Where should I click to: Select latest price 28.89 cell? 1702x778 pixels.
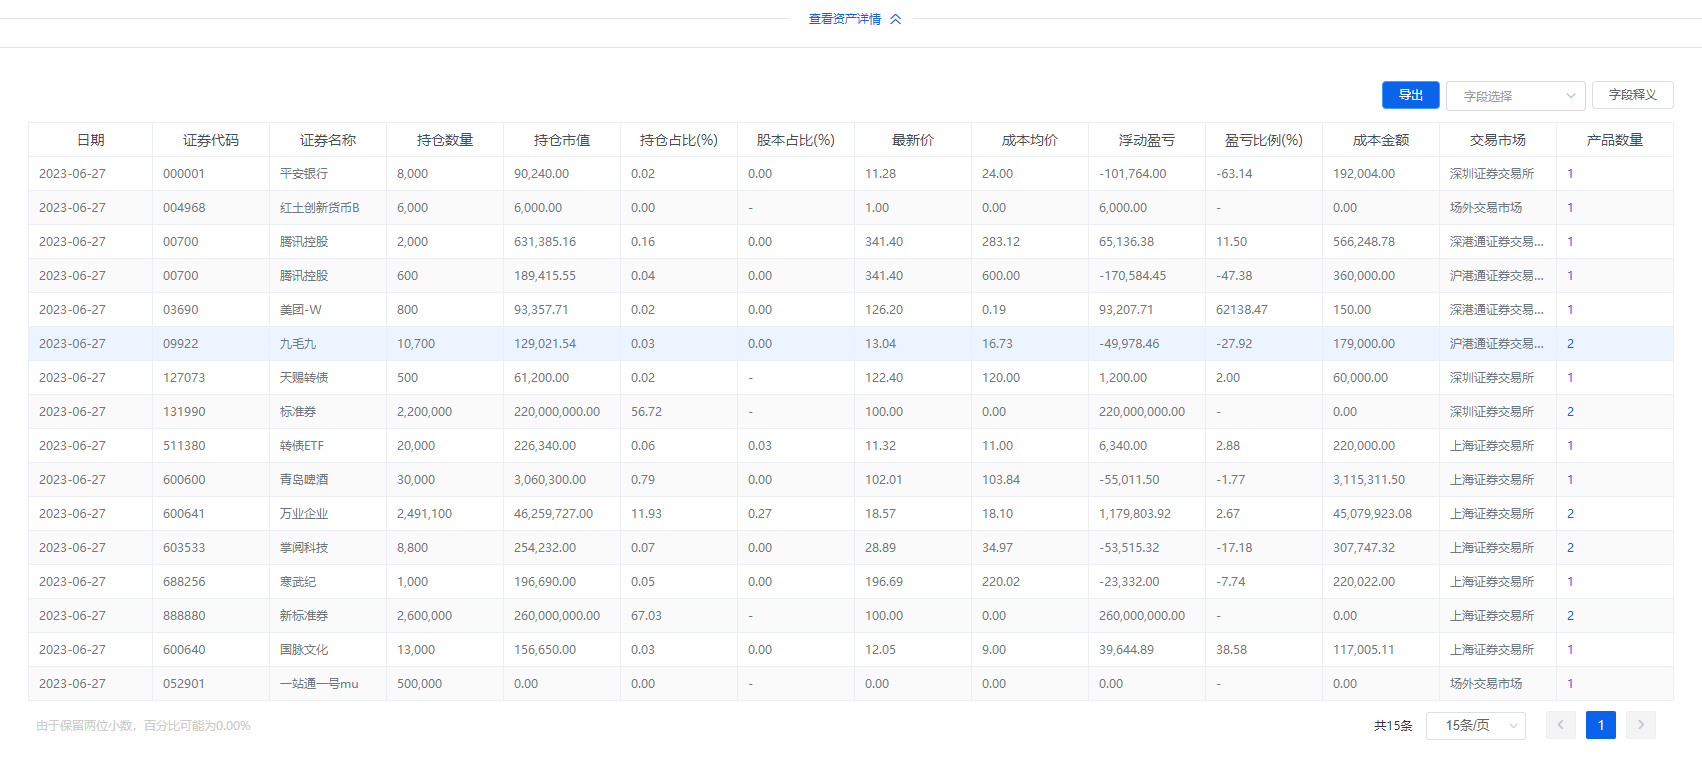[913, 548]
